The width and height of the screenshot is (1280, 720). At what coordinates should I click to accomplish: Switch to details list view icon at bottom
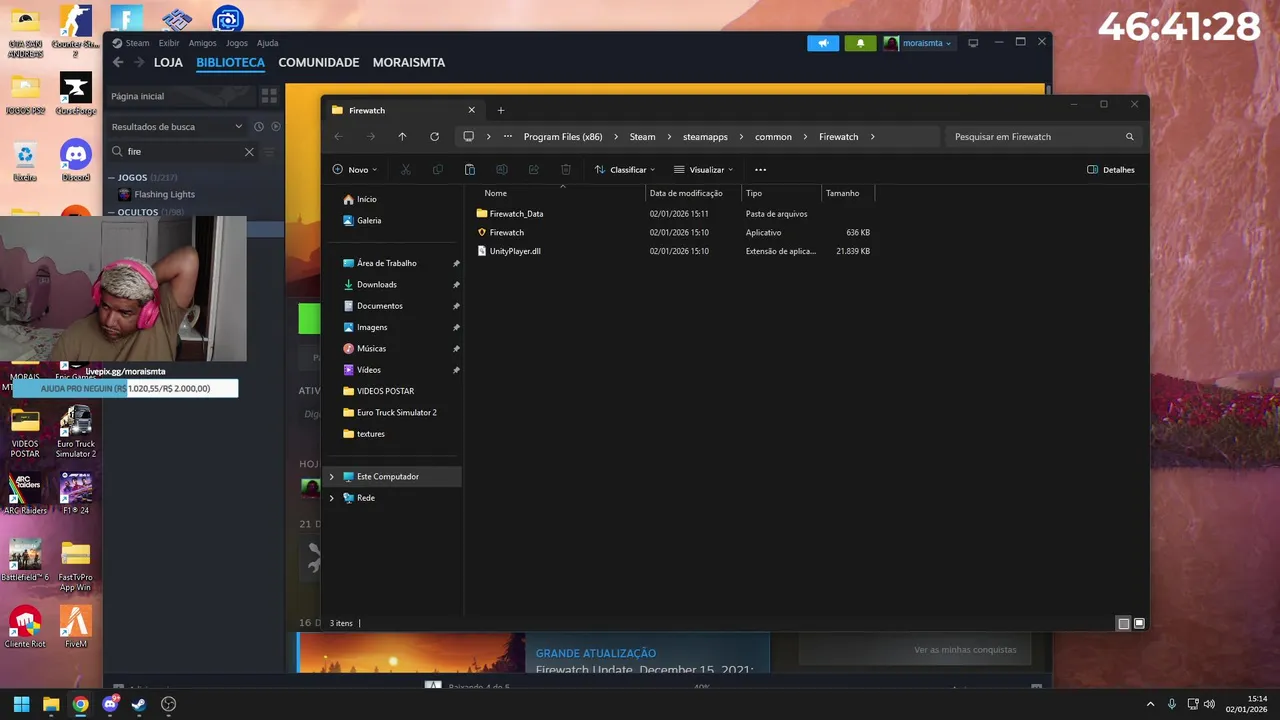click(1123, 623)
